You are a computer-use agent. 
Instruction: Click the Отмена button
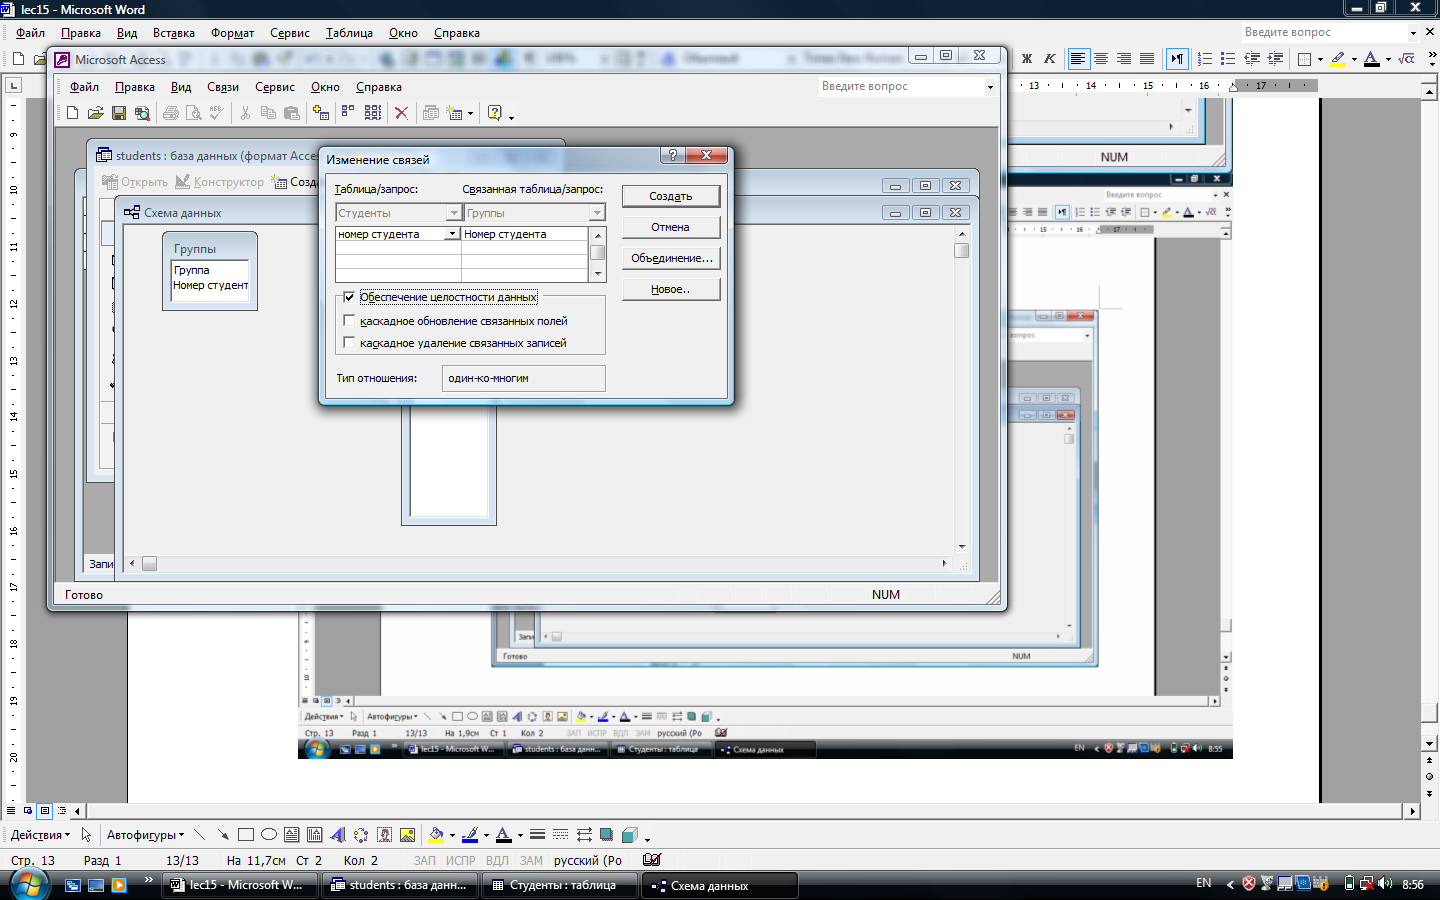point(671,227)
